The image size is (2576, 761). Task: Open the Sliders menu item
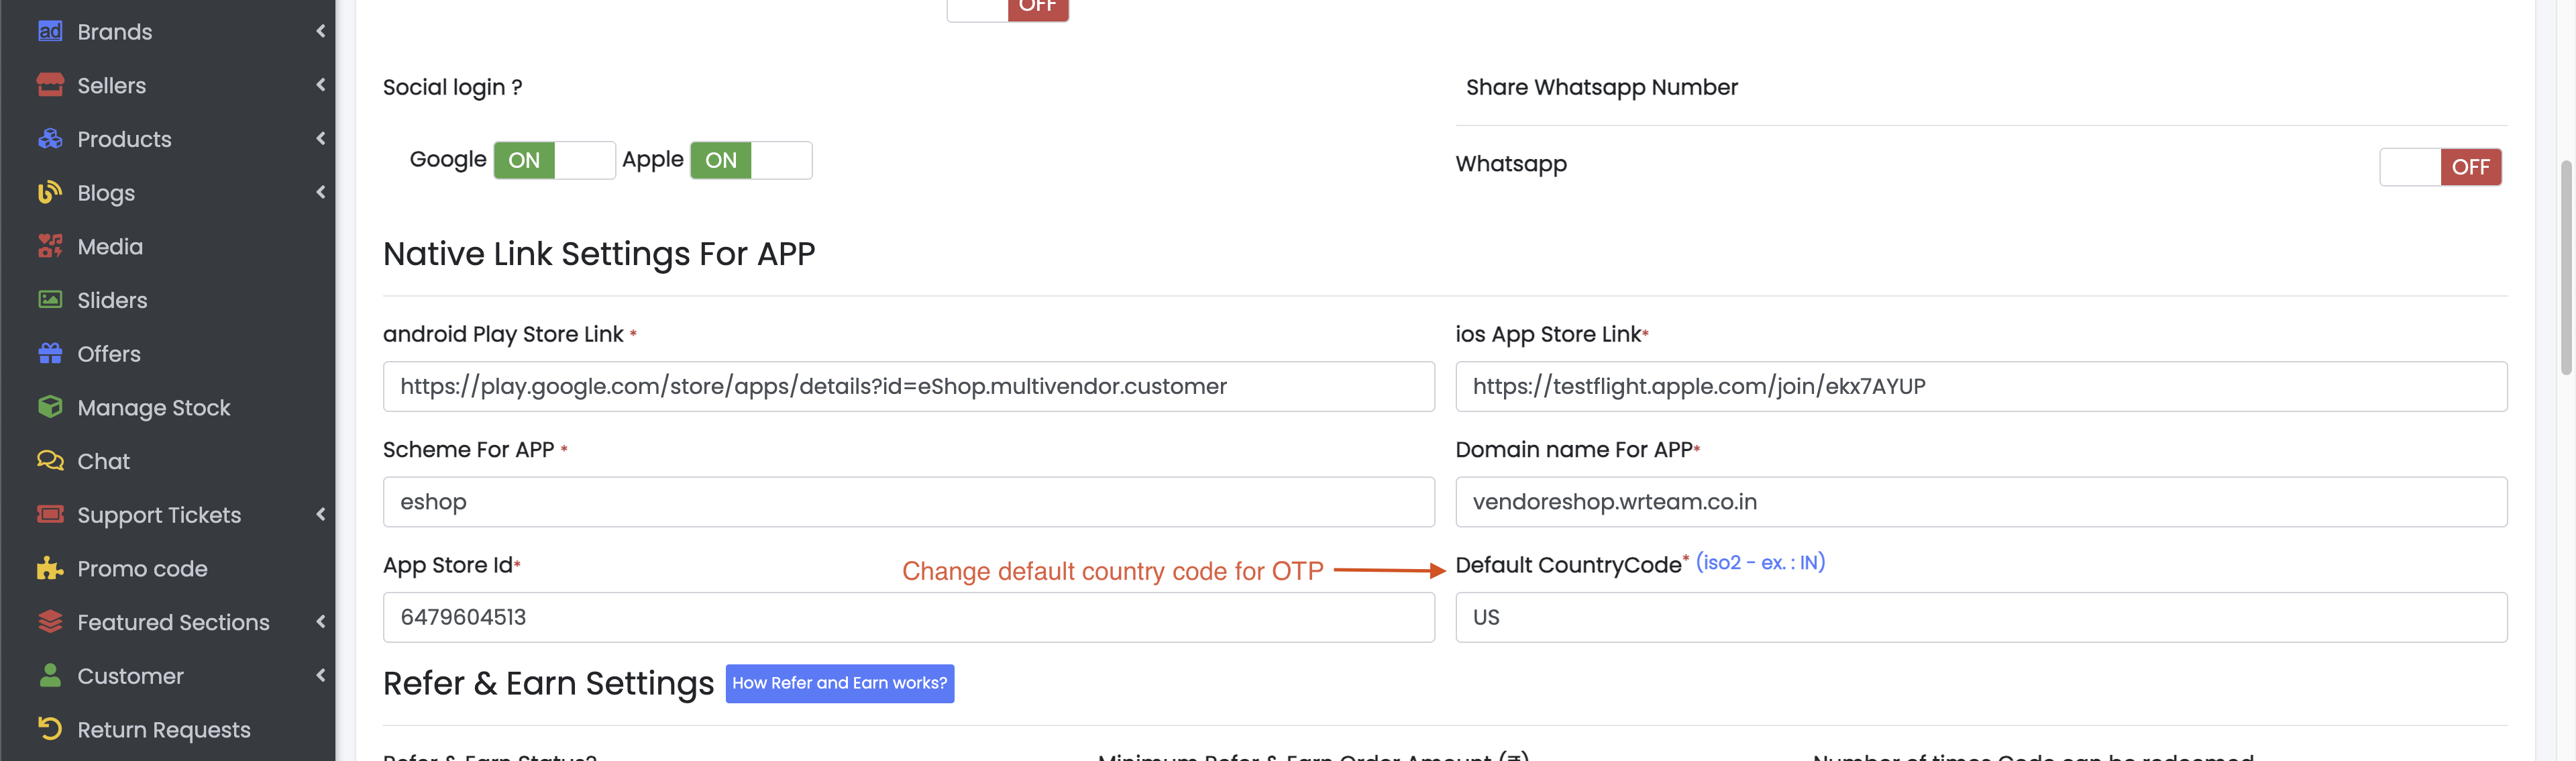pyautogui.click(x=112, y=300)
